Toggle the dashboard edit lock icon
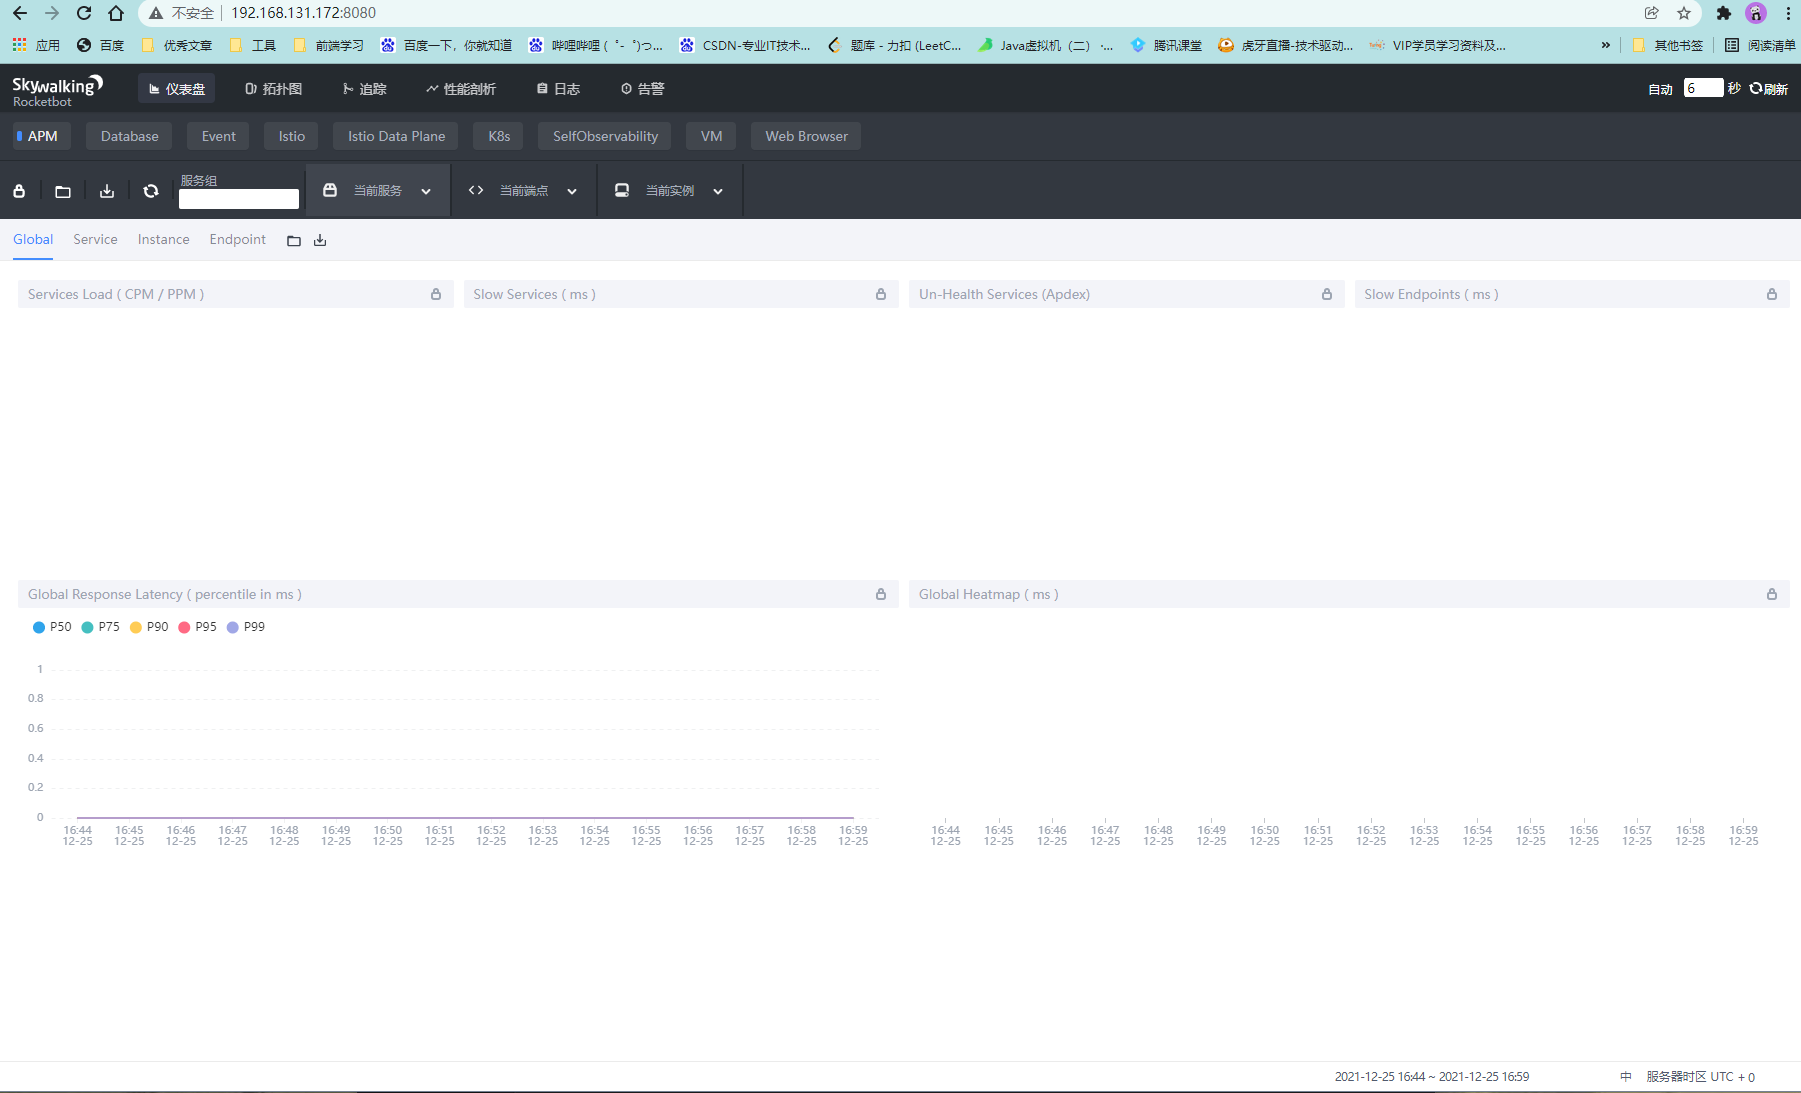Image resolution: width=1801 pixels, height=1093 pixels. point(19,191)
